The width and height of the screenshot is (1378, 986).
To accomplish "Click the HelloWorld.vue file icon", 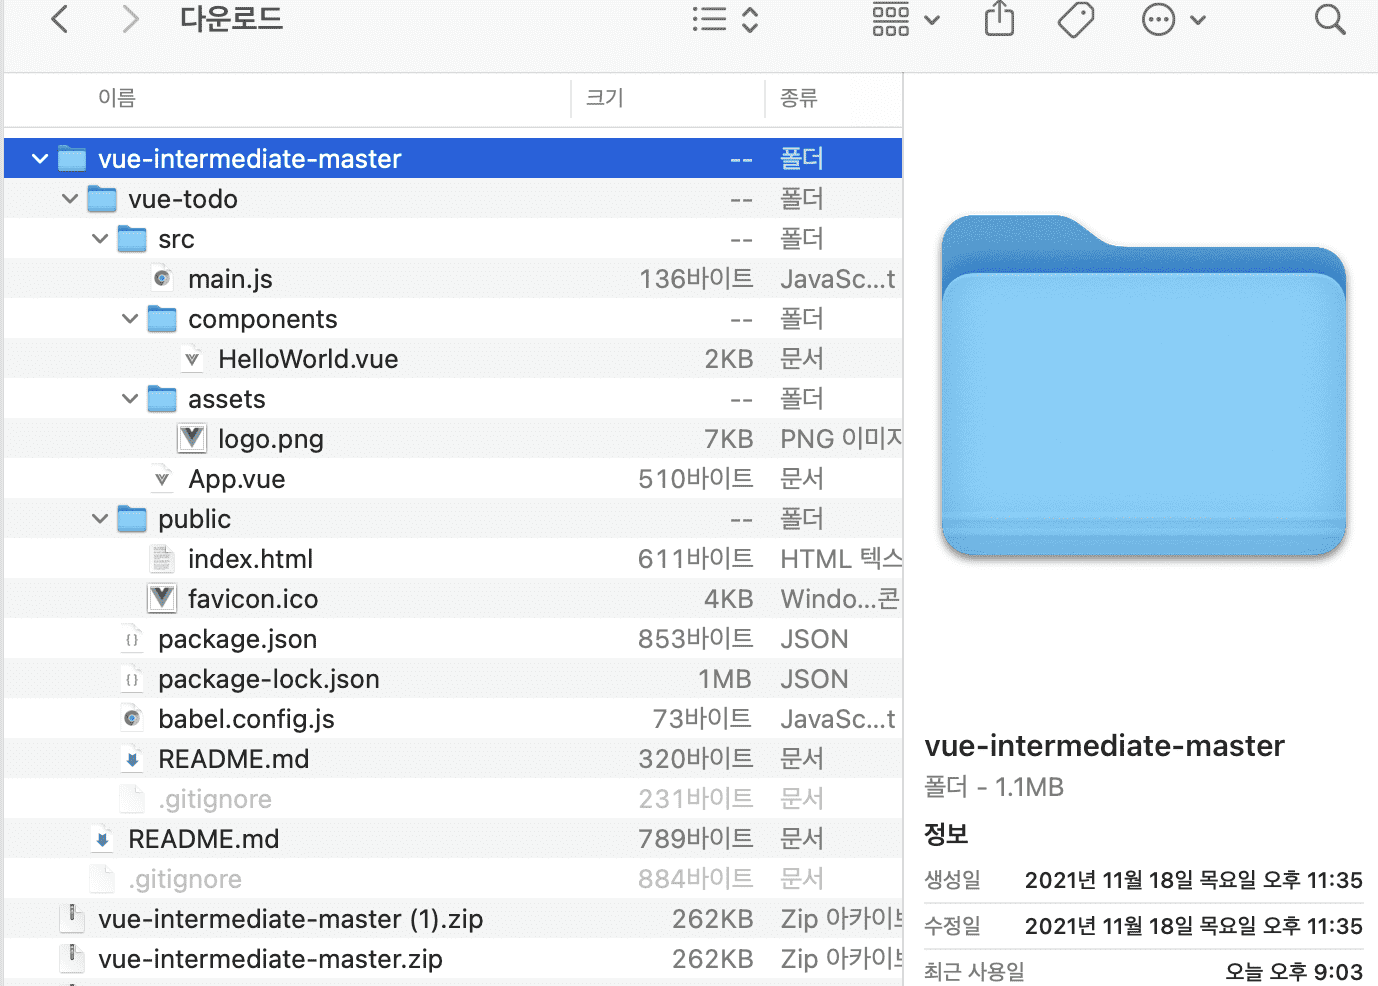I will click(192, 359).
